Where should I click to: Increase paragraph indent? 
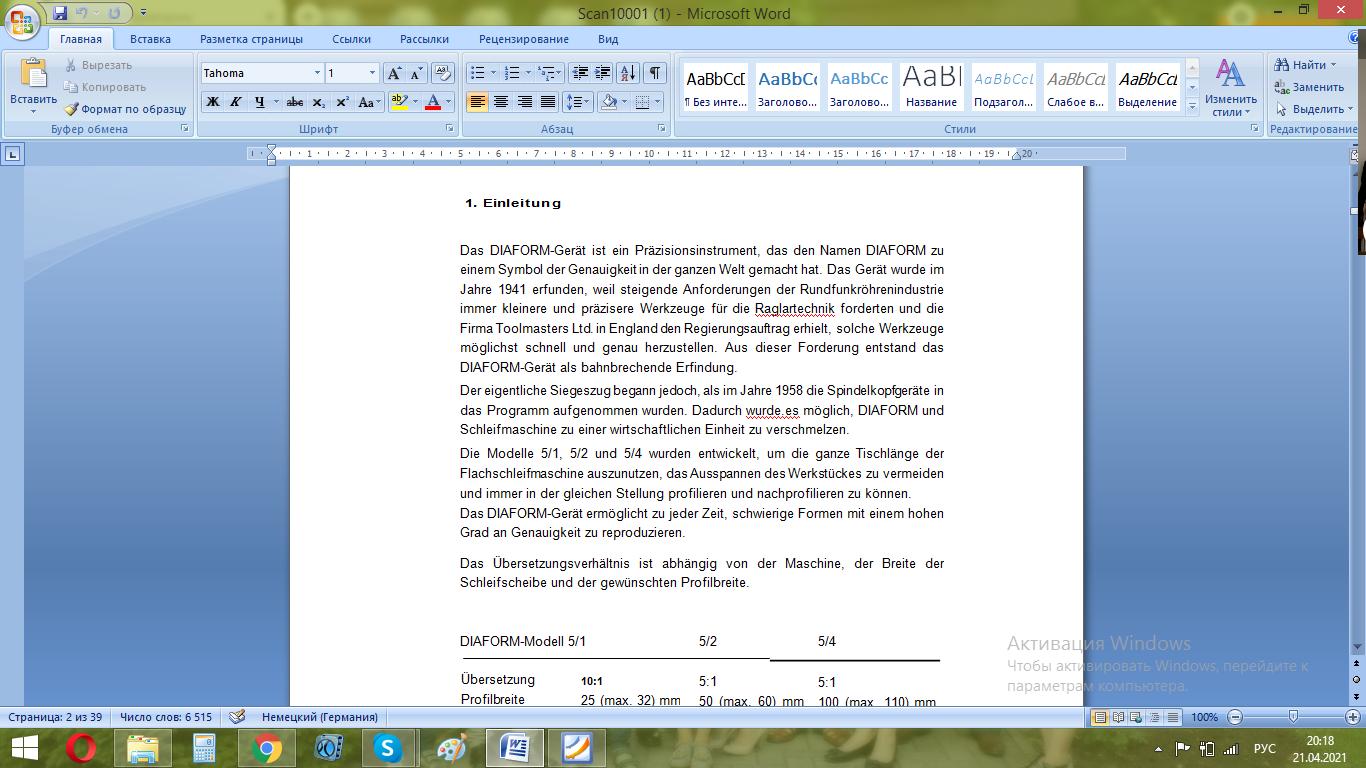pyautogui.click(x=602, y=73)
